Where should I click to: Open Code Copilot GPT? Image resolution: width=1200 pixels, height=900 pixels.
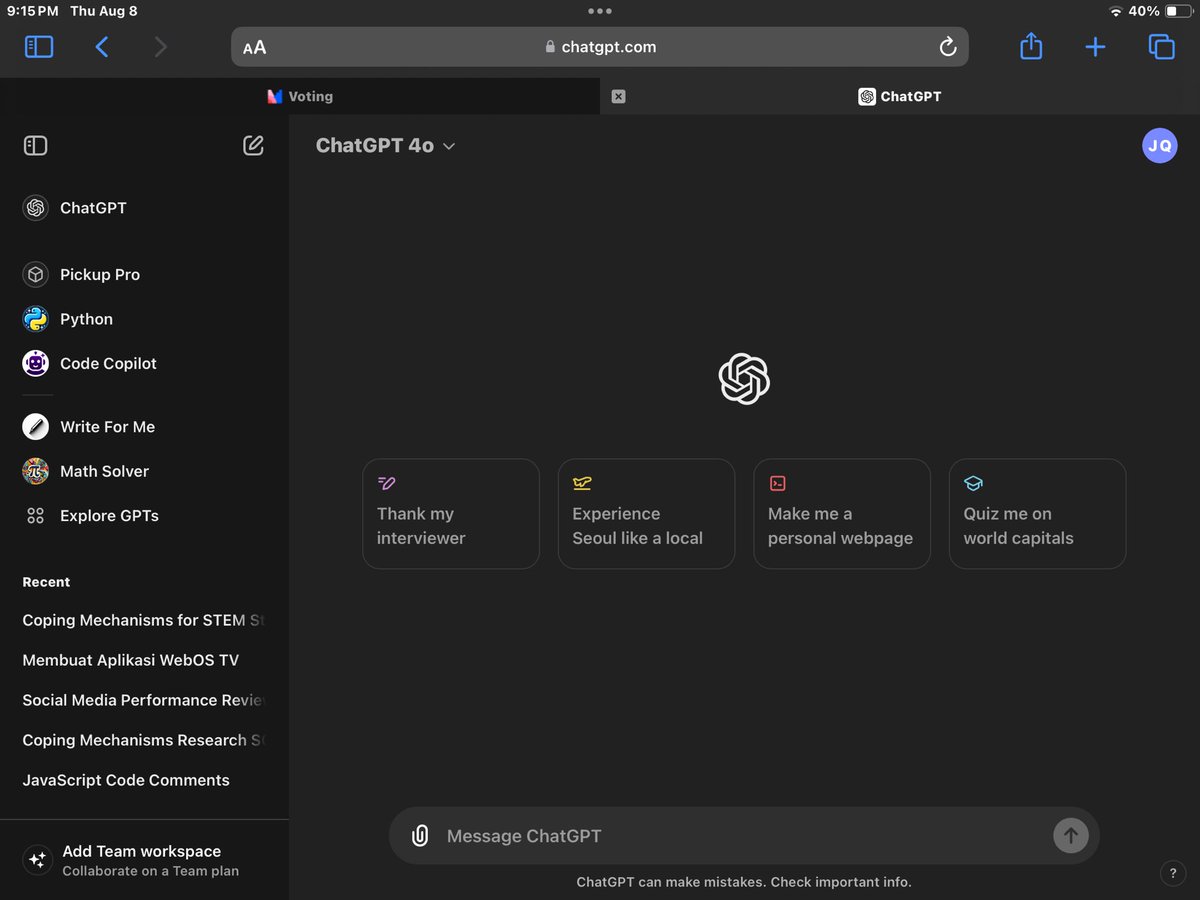144,363
